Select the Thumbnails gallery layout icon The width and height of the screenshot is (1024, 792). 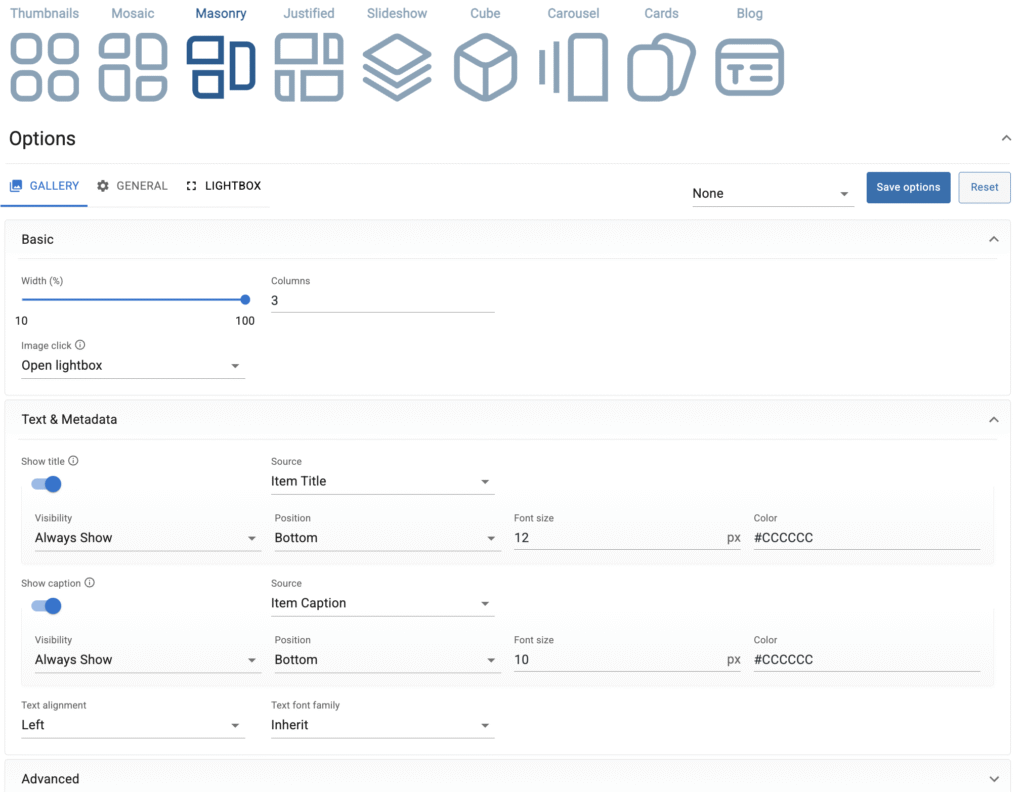45,67
